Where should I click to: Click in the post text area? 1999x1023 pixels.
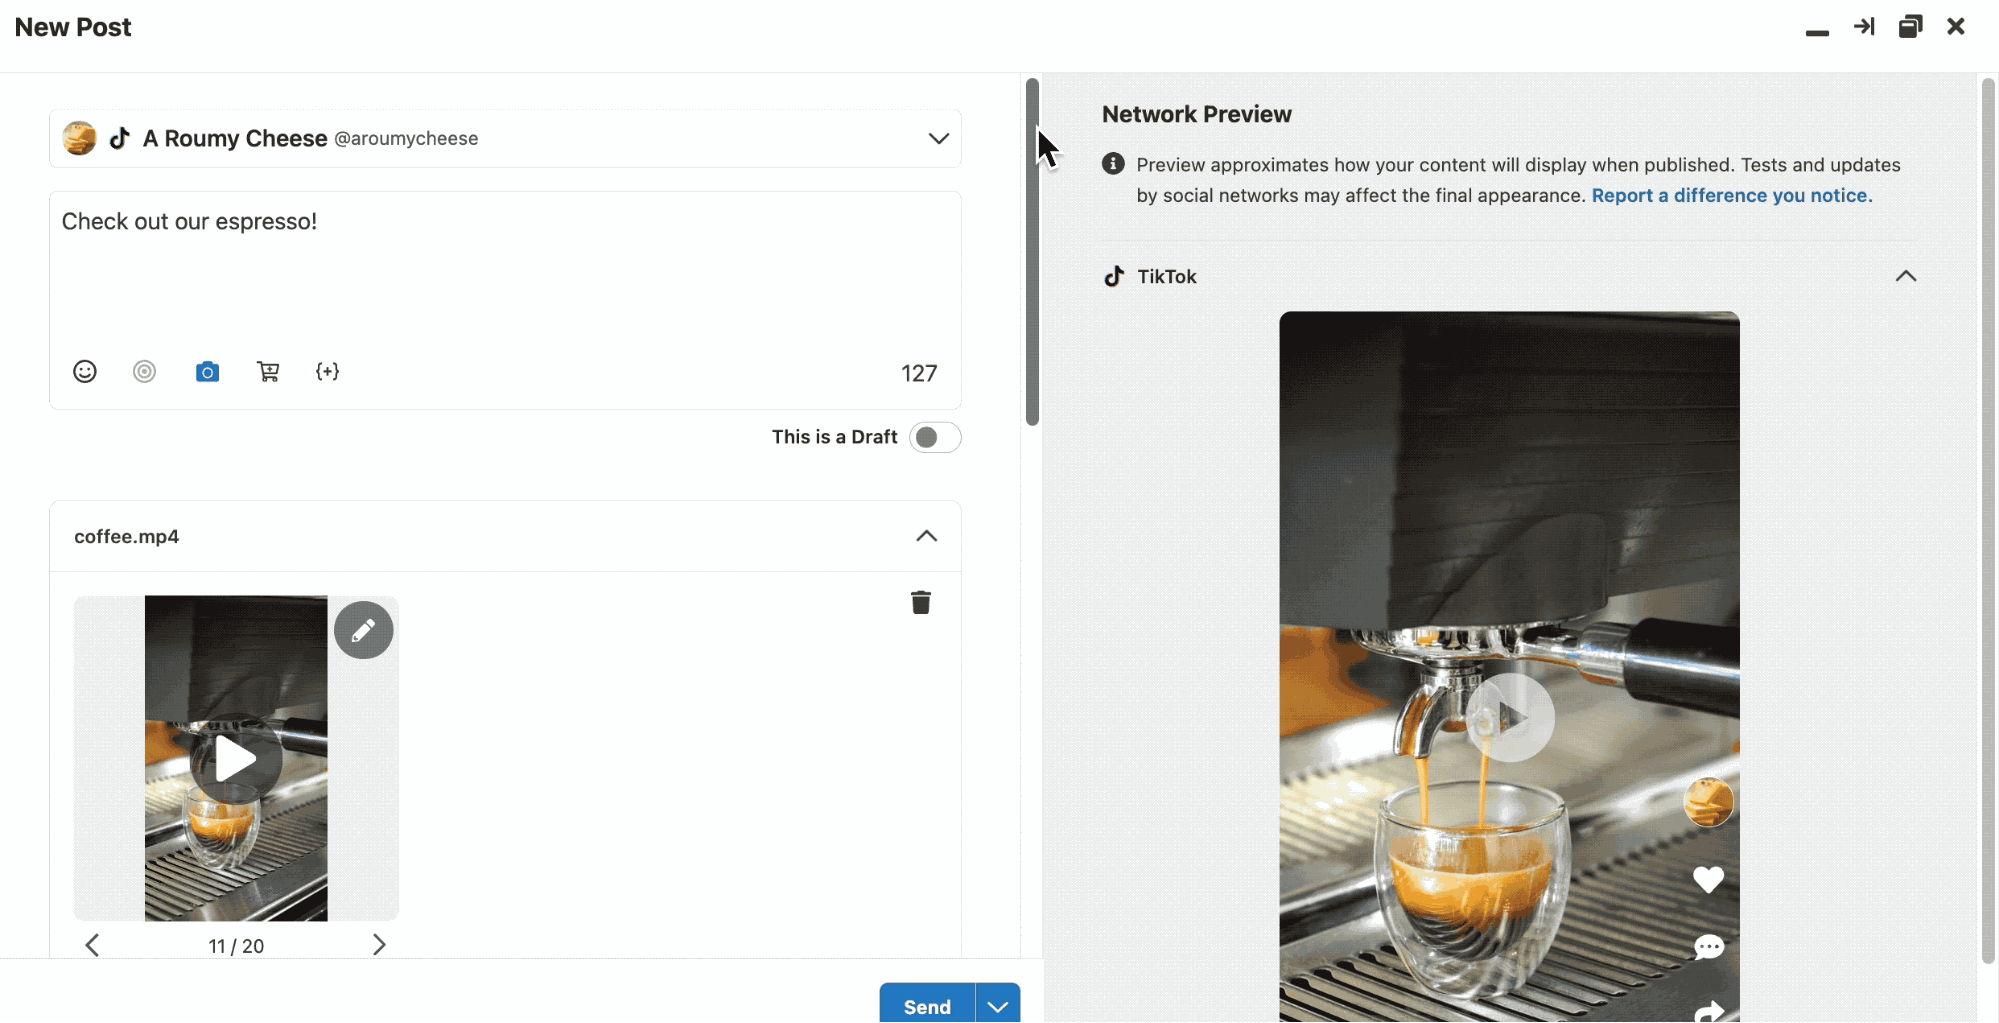pos(505,270)
